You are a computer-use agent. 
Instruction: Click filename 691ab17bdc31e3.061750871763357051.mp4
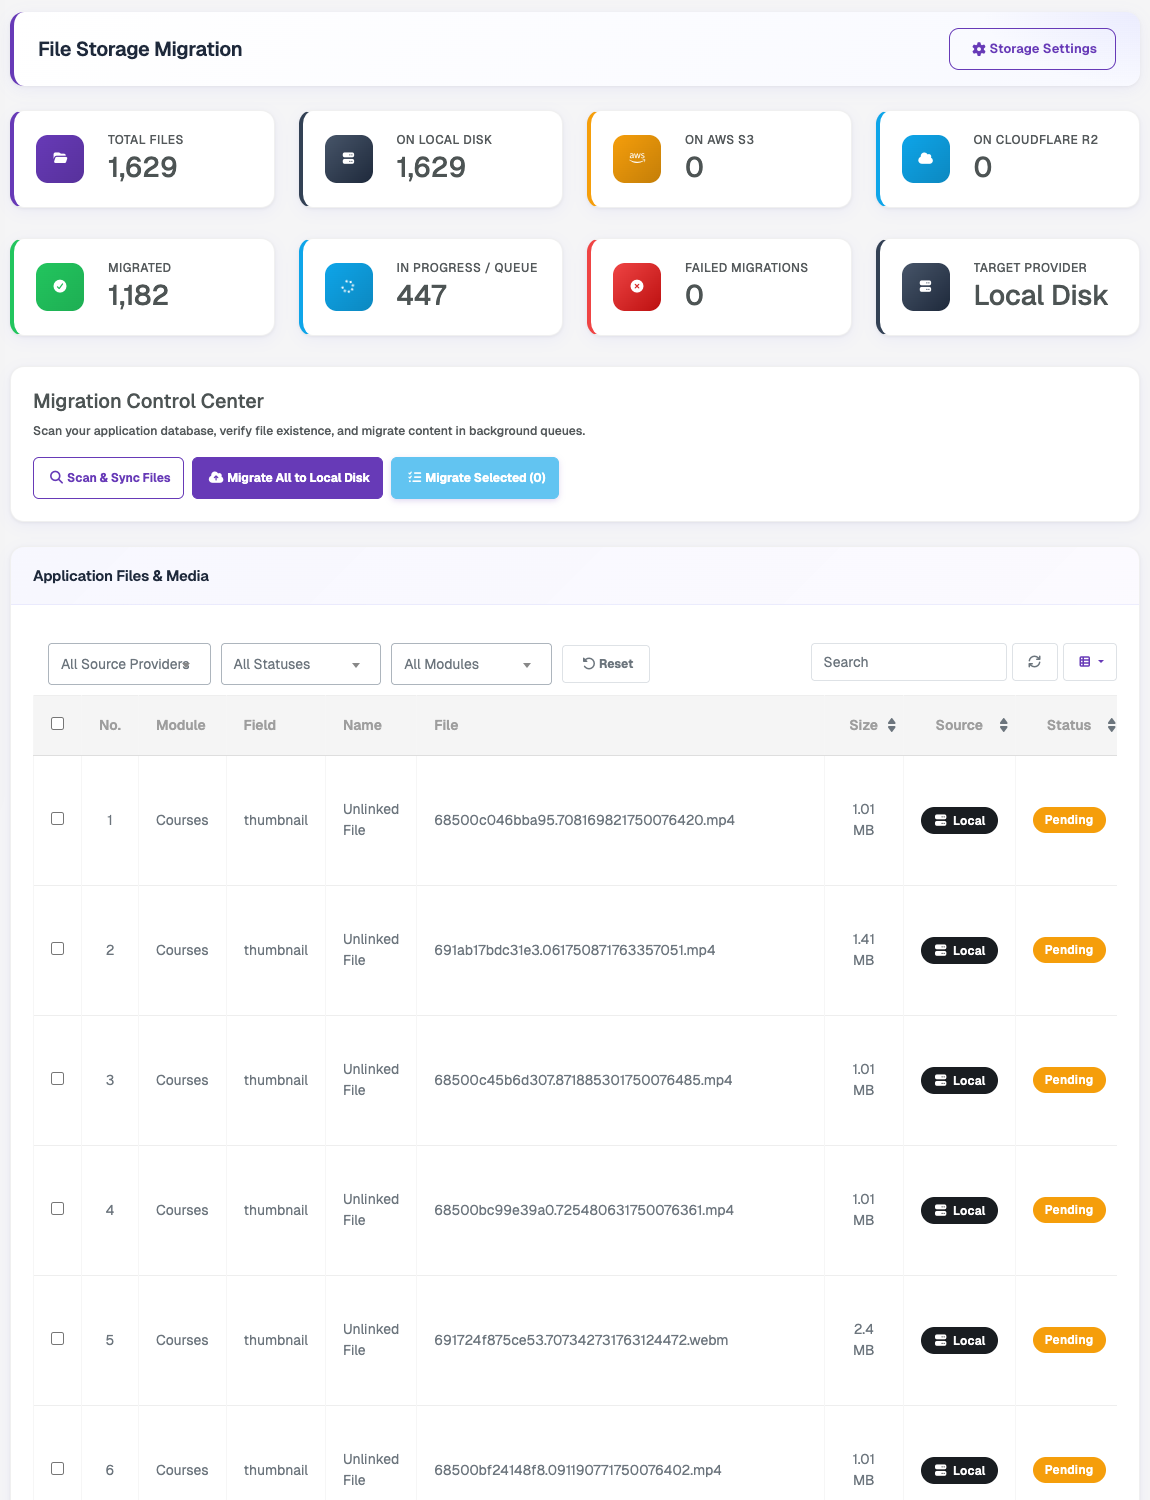(x=575, y=950)
